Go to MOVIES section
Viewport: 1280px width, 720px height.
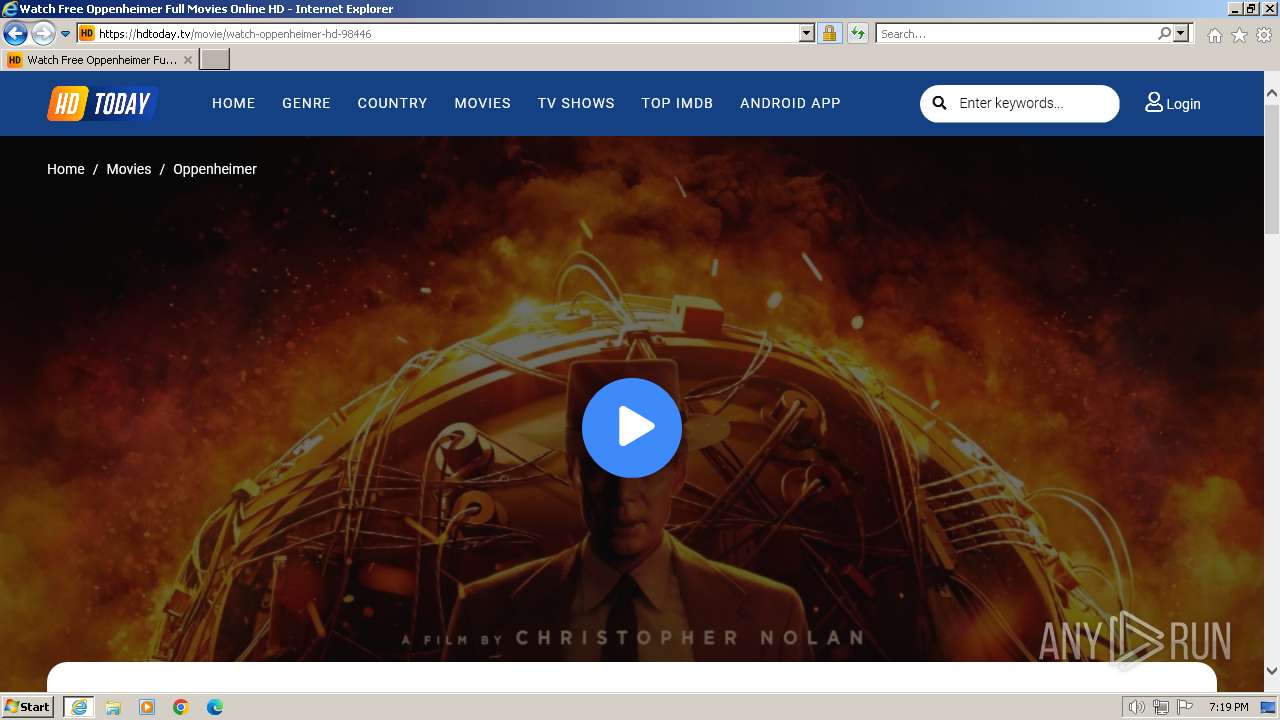coord(482,103)
